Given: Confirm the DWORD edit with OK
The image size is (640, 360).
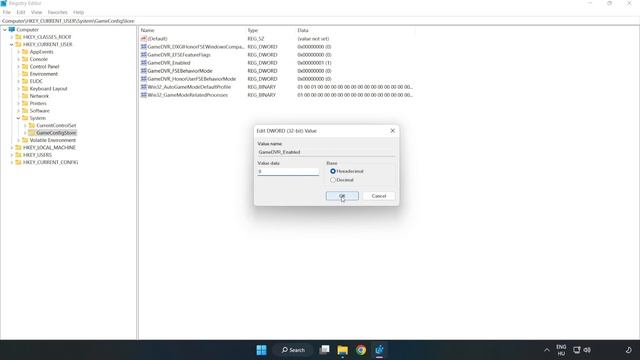Looking at the screenshot, I should [x=342, y=196].
